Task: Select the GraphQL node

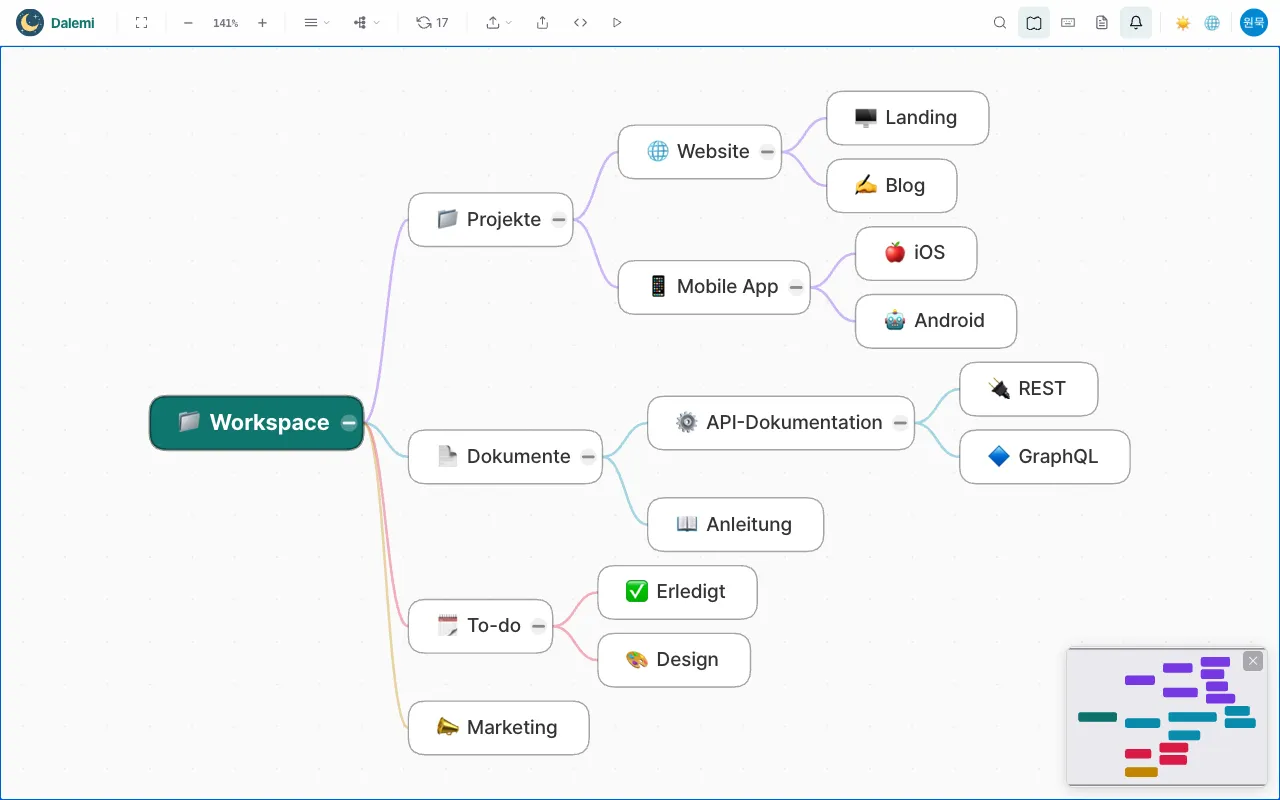Action: [1045, 457]
